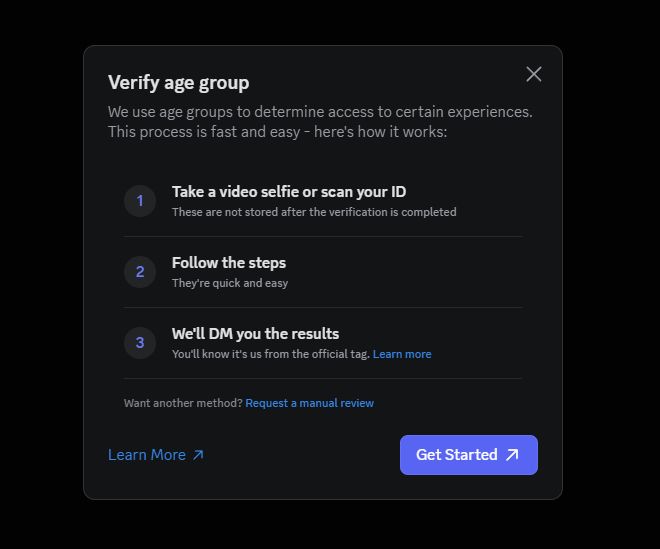Request a manual review
This screenshot has height=549, width=660.
click(x=309, y=403)
